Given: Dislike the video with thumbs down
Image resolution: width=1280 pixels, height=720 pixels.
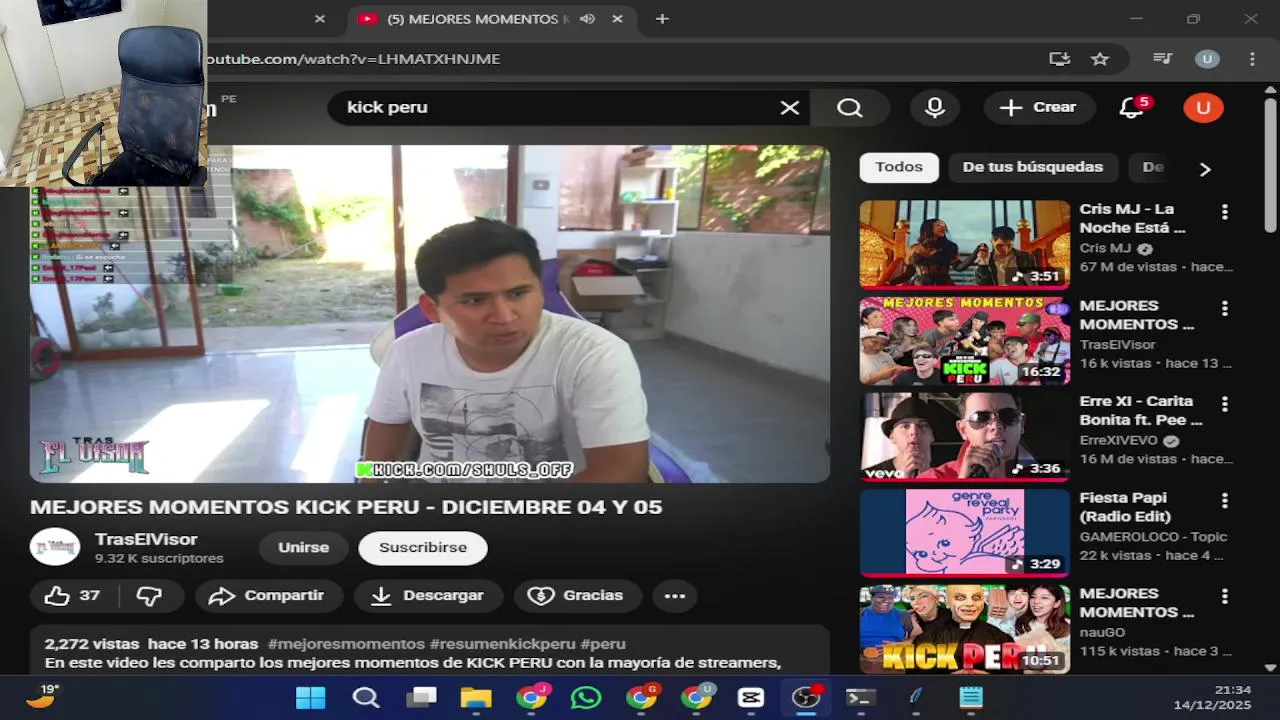Looking at the screenshot, I should click(150, 595).
